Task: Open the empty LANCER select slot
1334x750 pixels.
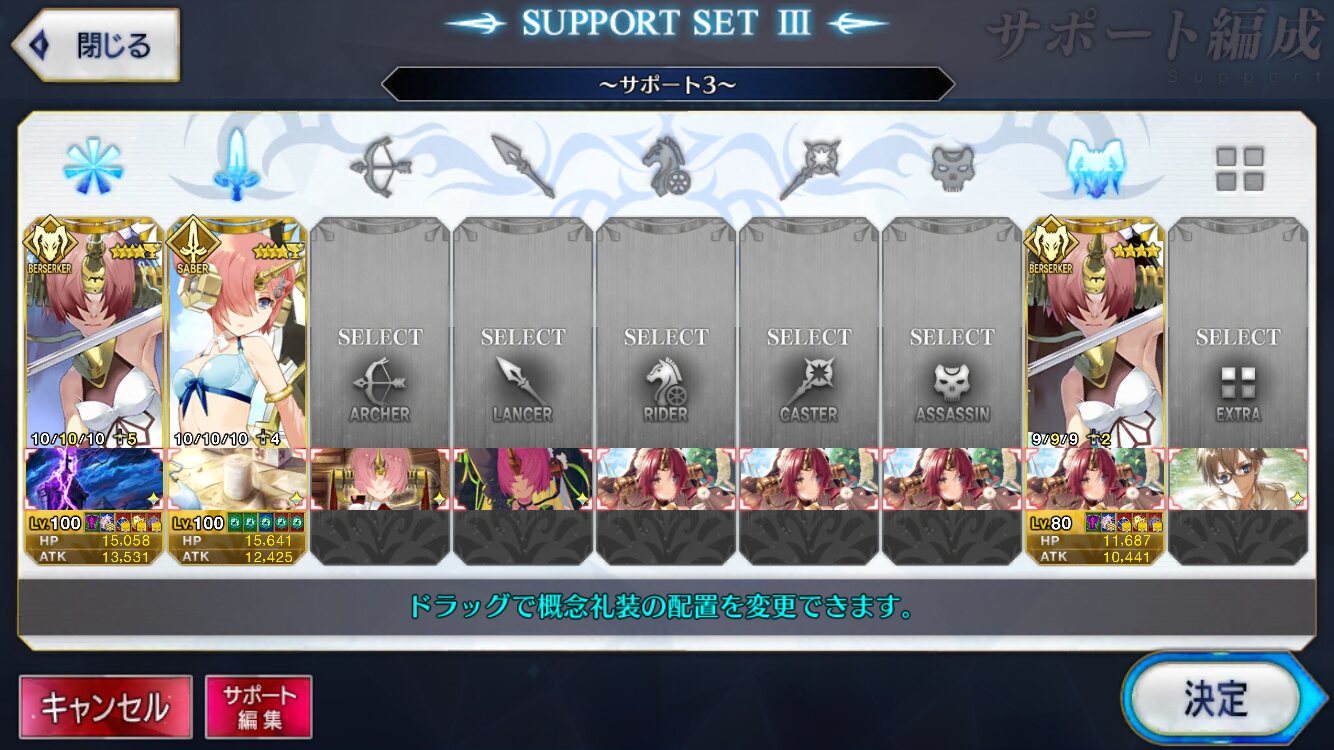Action: point(523,333)
